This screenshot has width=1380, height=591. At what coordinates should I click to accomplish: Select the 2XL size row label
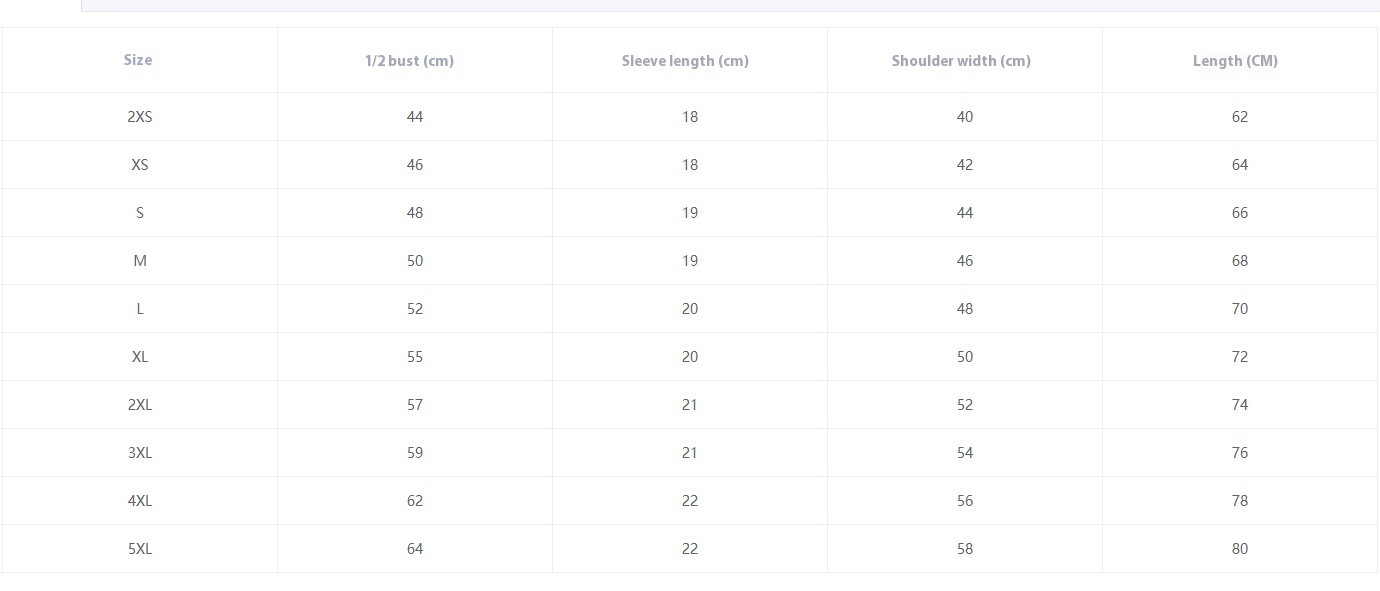click(x=140, y=405)
